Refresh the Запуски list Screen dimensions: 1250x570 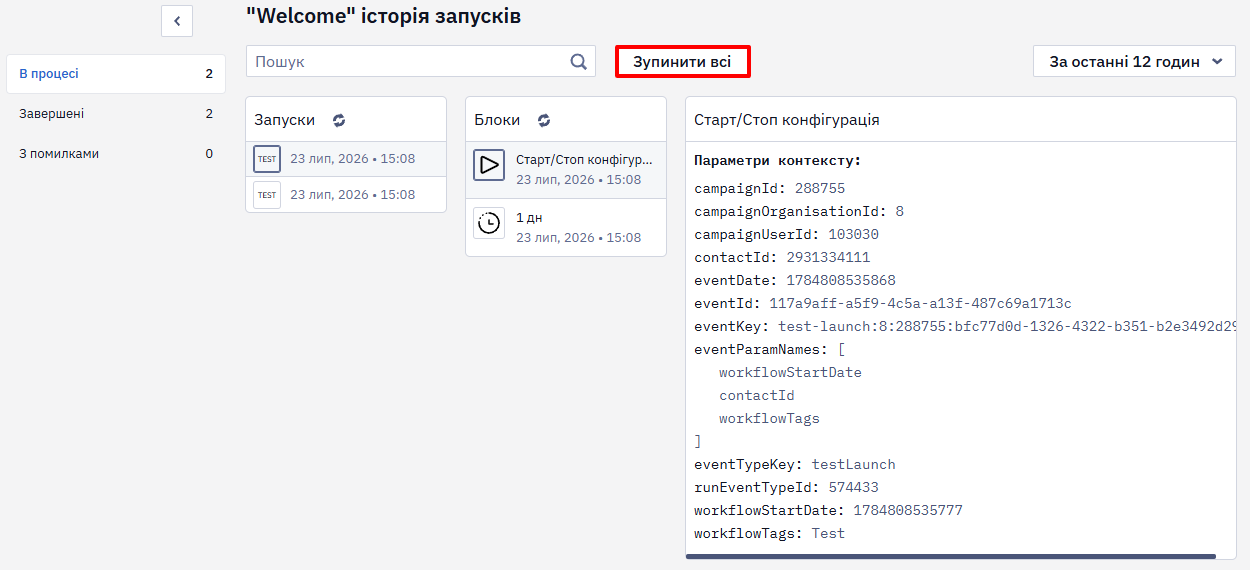(x=339, y=120)
